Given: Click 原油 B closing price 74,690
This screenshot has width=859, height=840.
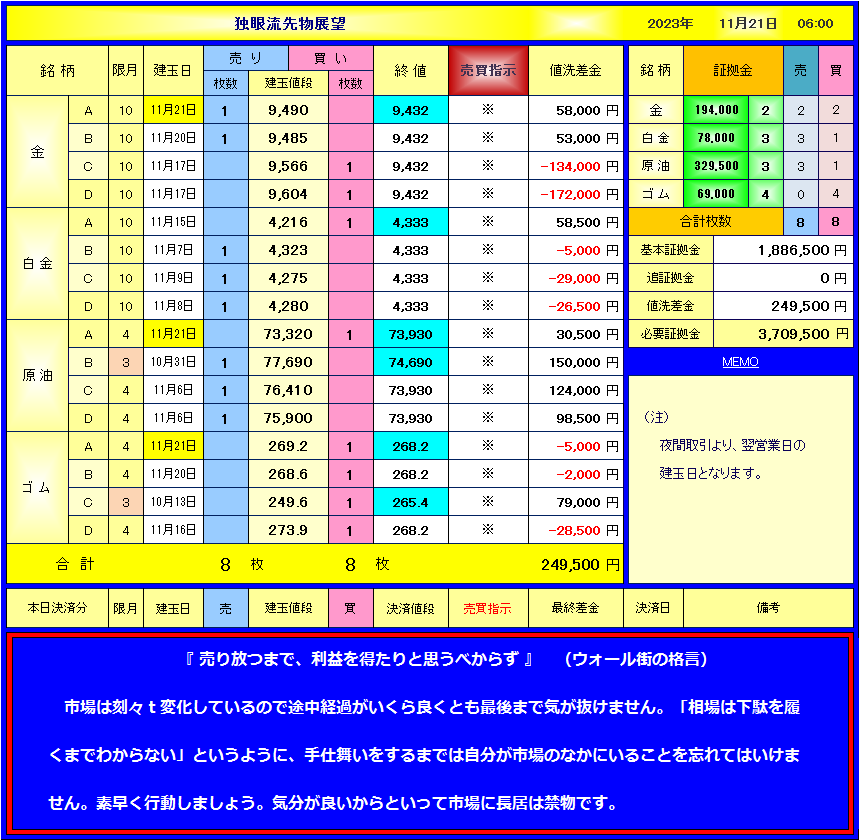Looking at the screenshot, I should 410,362.
